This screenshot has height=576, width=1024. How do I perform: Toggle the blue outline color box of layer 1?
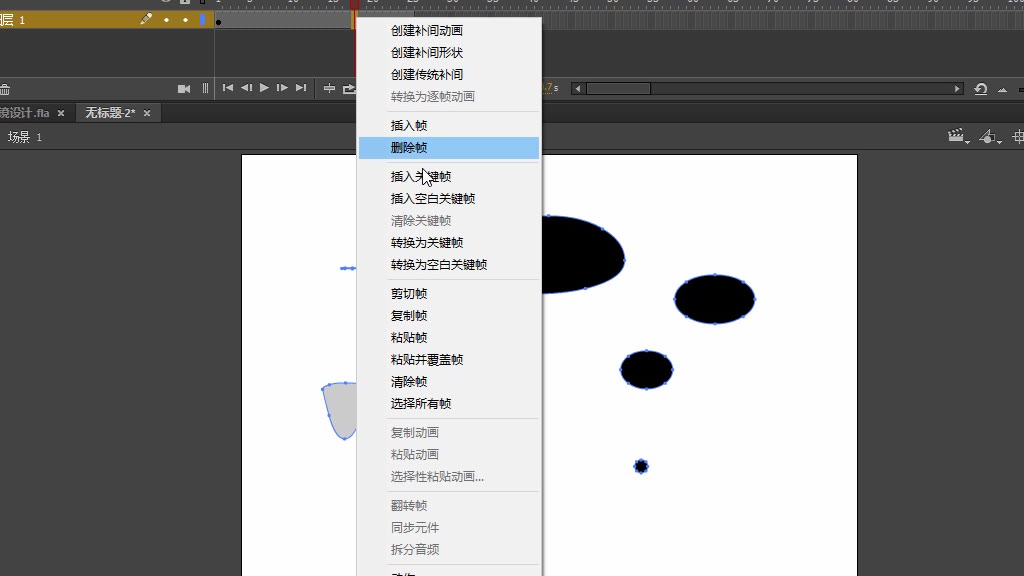[x=202, y=20]
